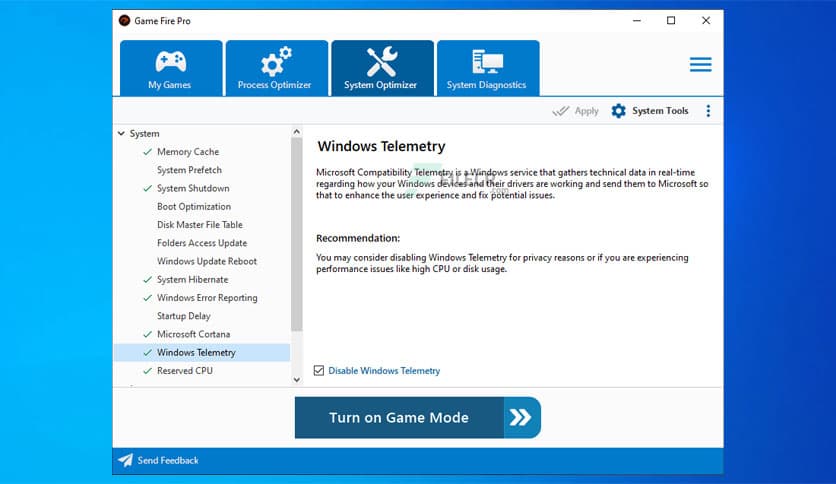Open the Process Optimizer gears tab

276,68
